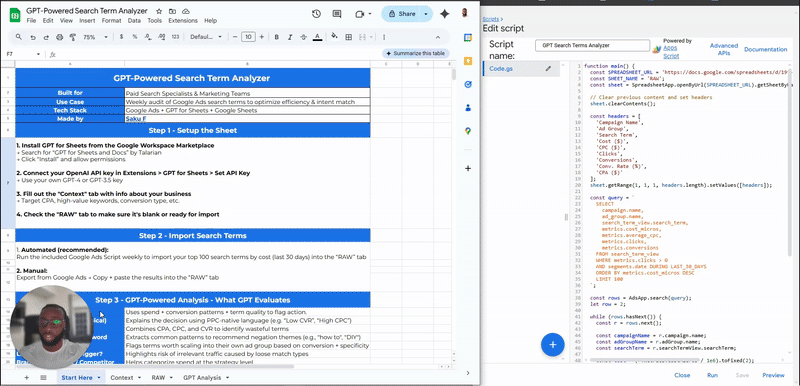Get add-ons with side panel plus icon

click(468, 168)
